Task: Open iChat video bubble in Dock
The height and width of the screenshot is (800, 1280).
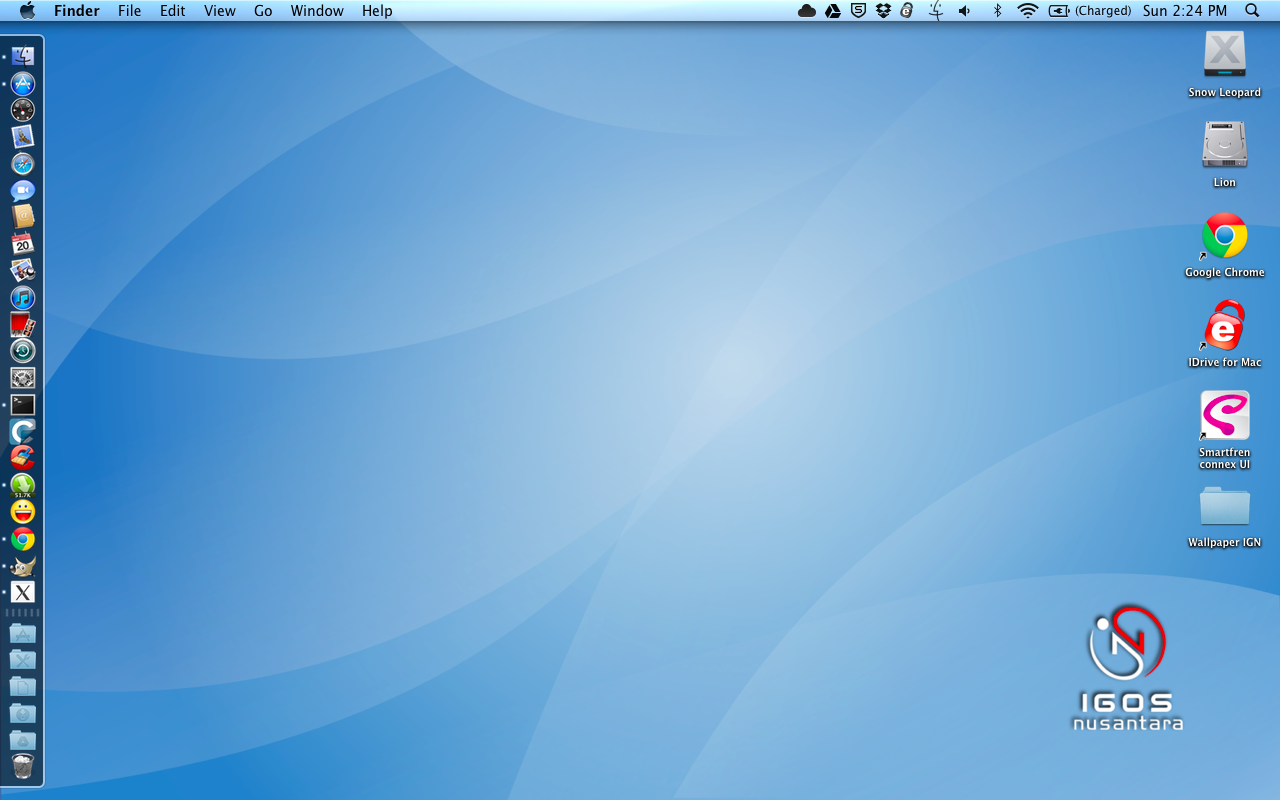Action: coord(23,191)
